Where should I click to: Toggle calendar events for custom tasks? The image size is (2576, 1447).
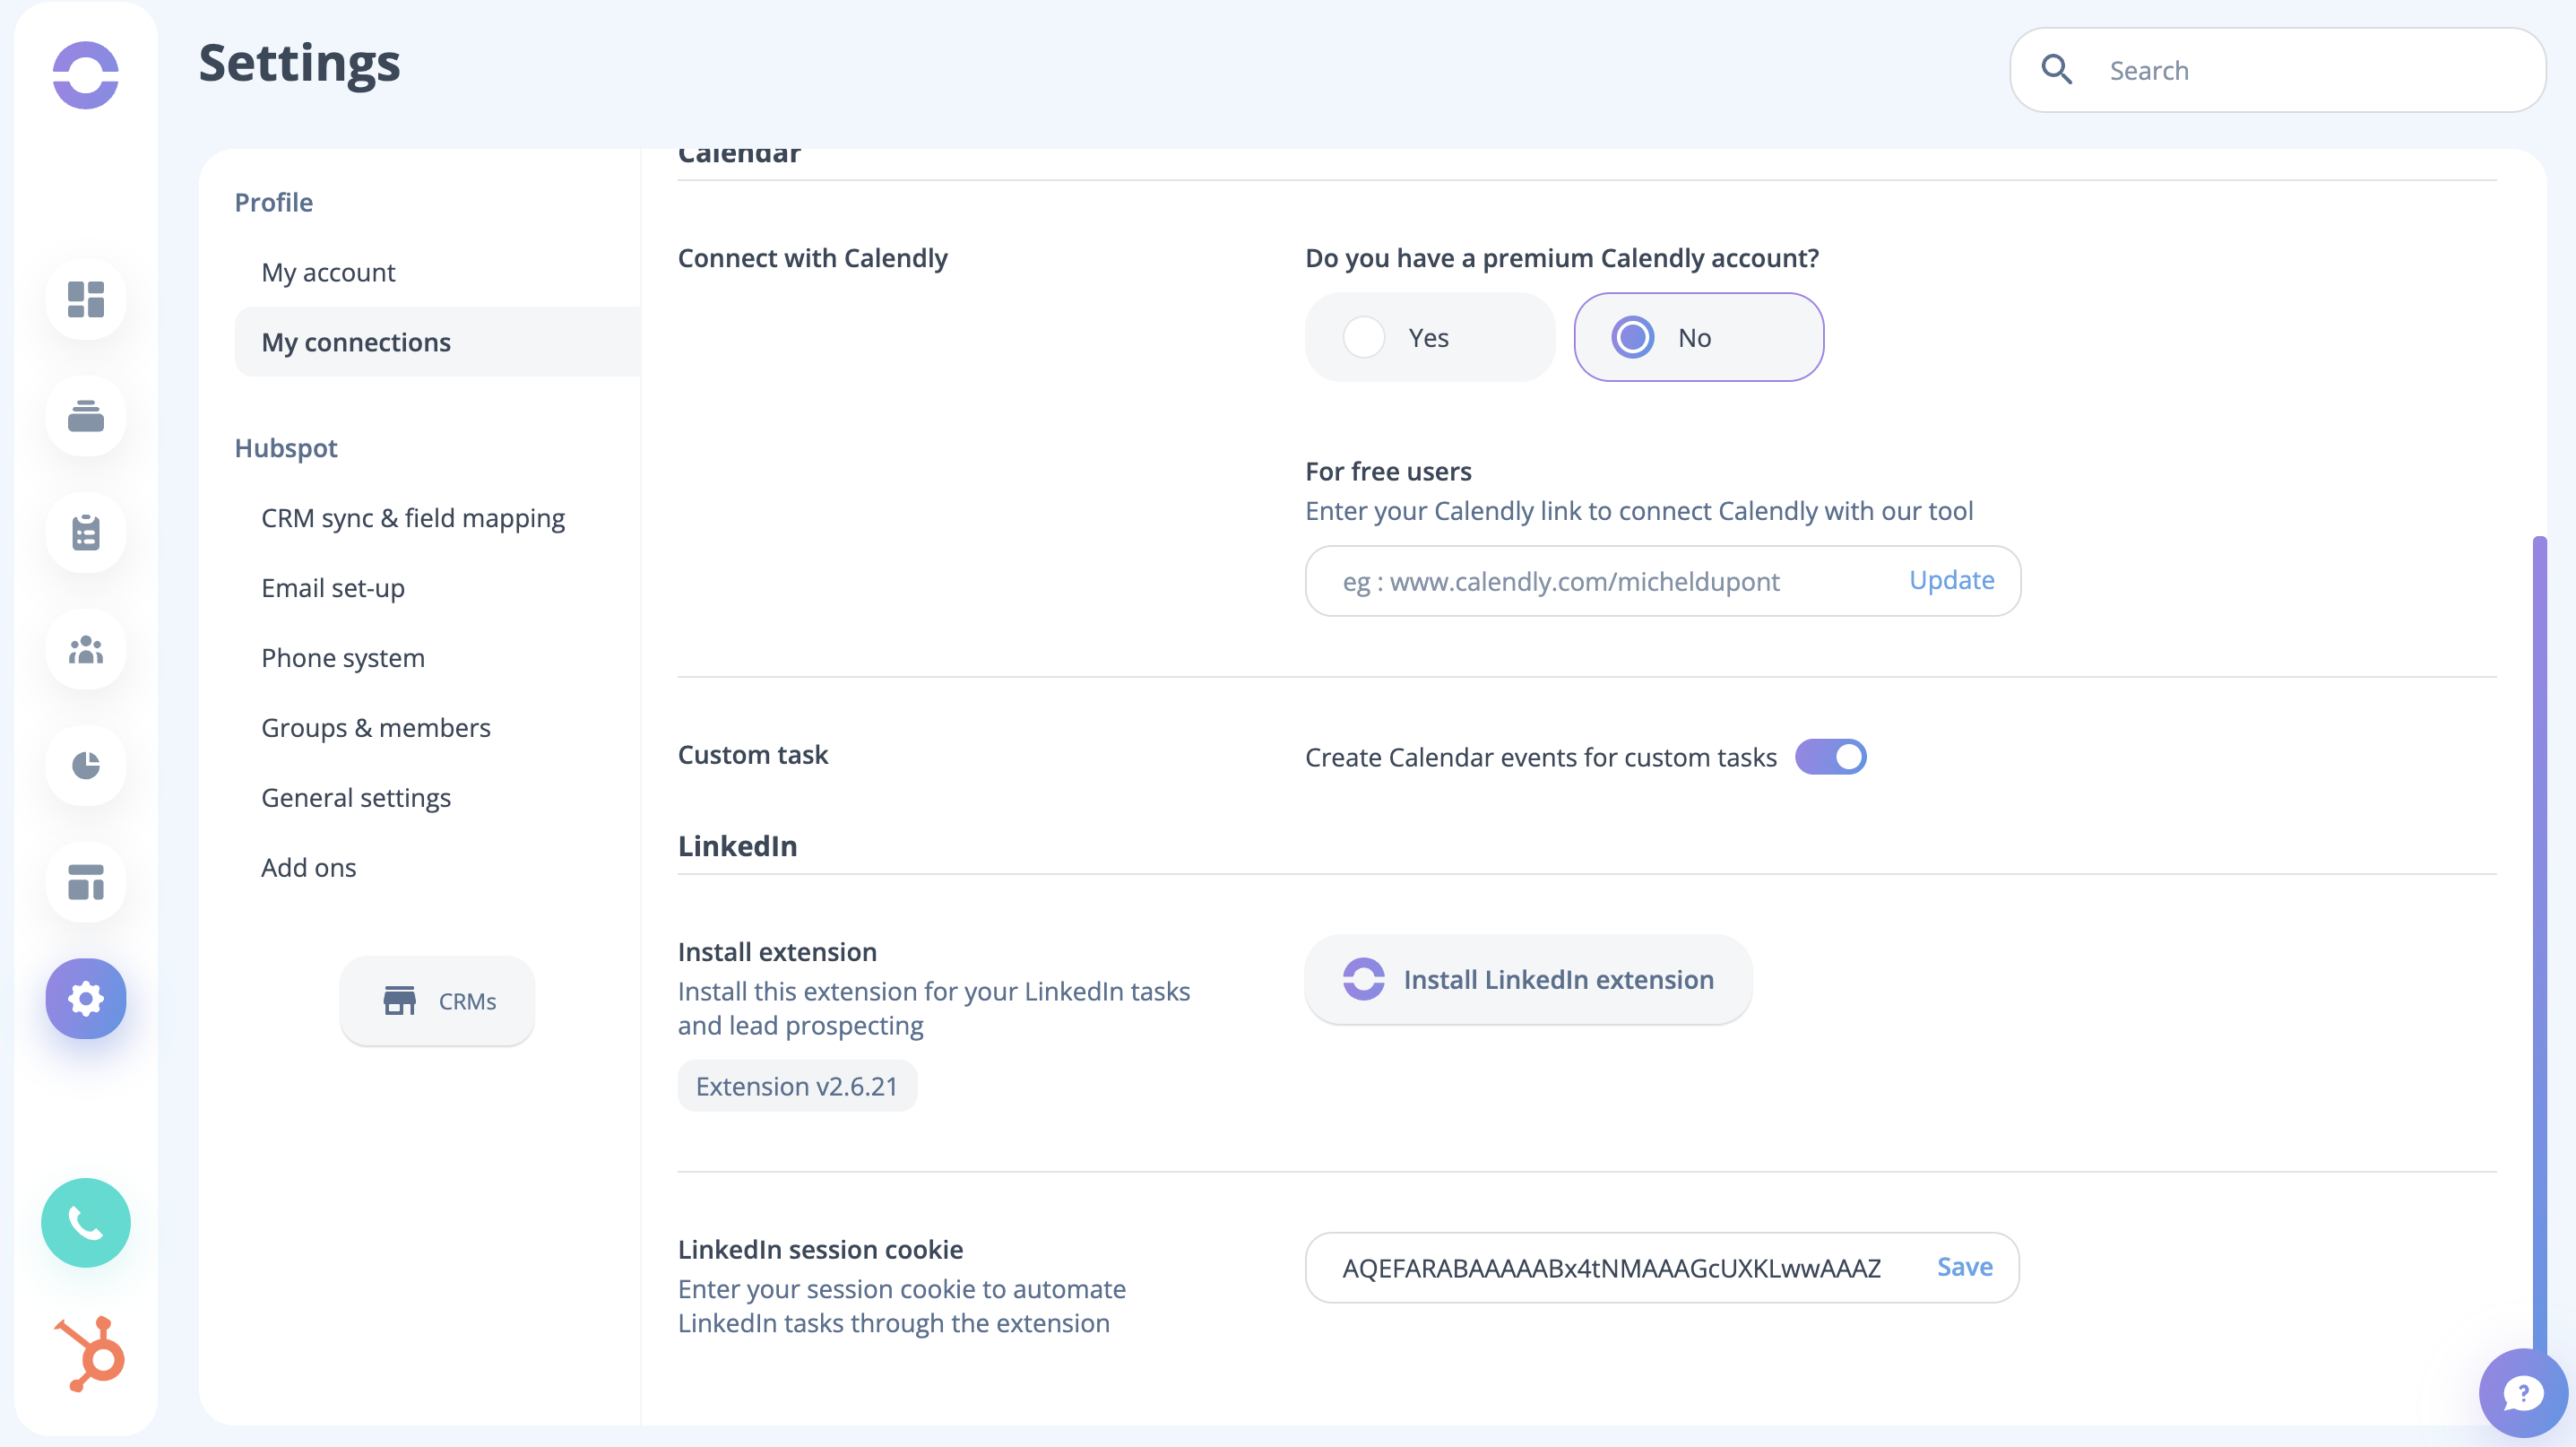(1830, 757)
